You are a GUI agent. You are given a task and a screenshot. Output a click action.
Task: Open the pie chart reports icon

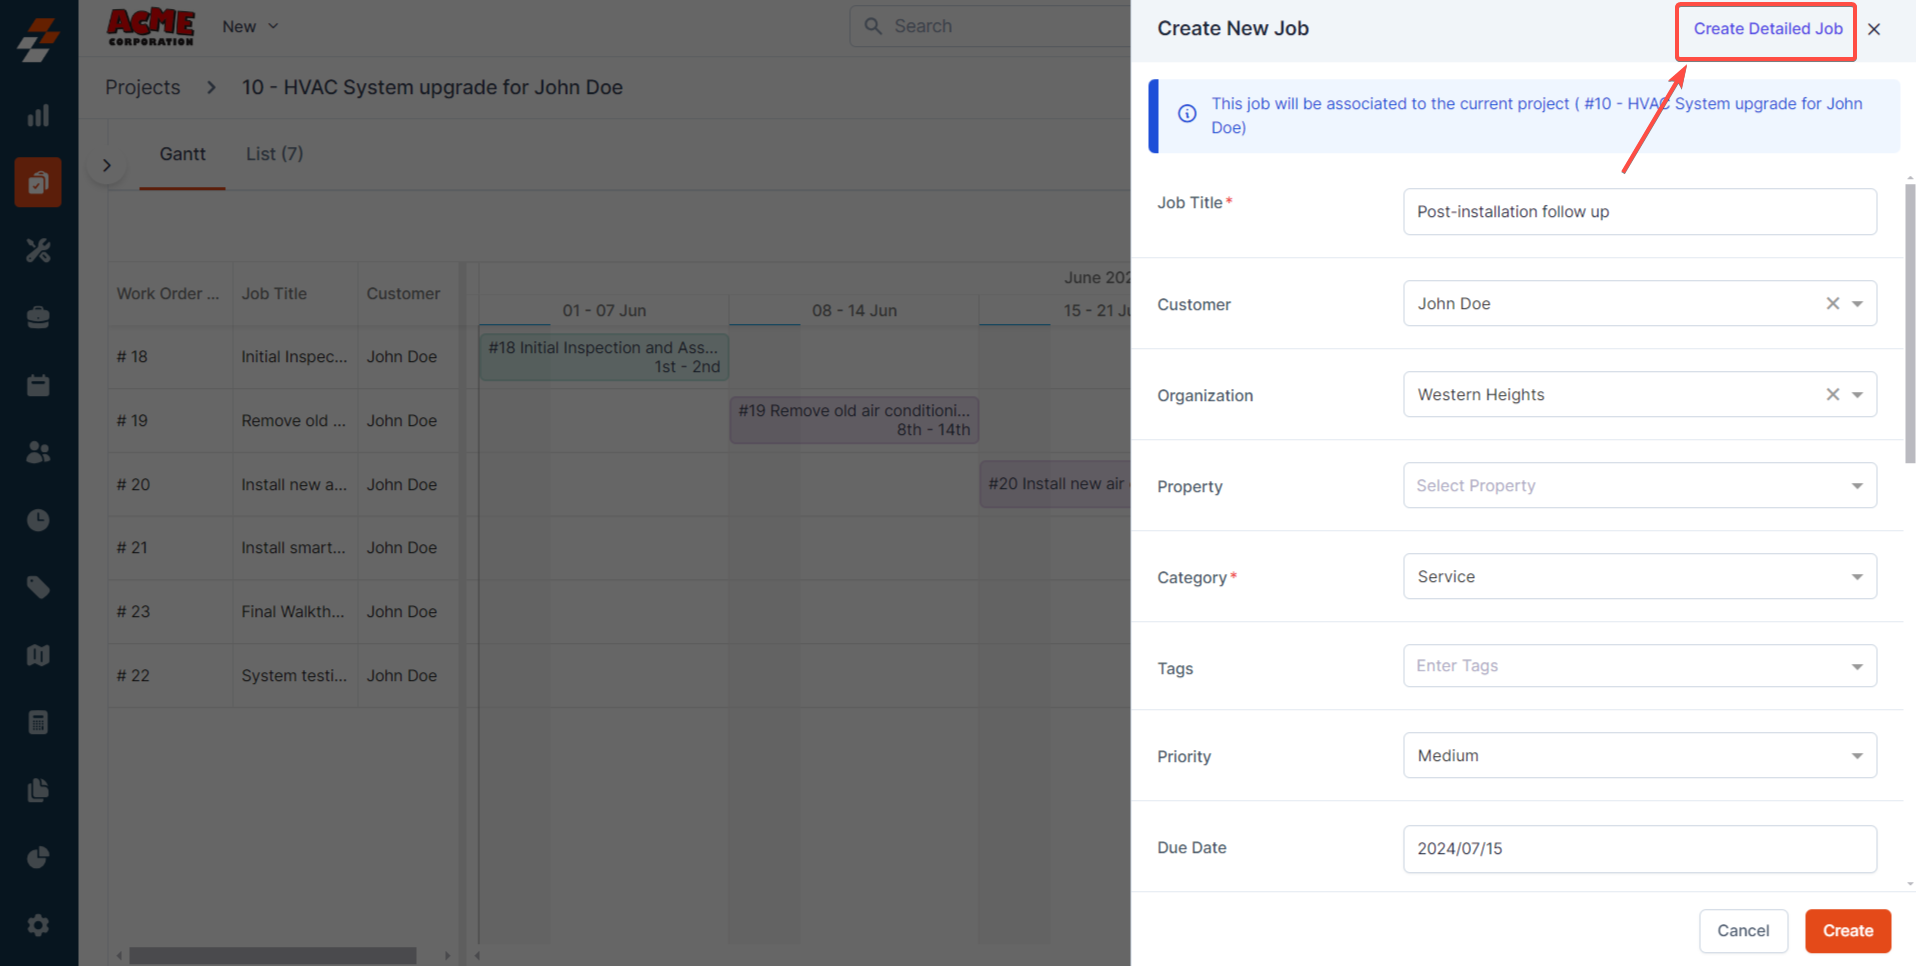38,857
